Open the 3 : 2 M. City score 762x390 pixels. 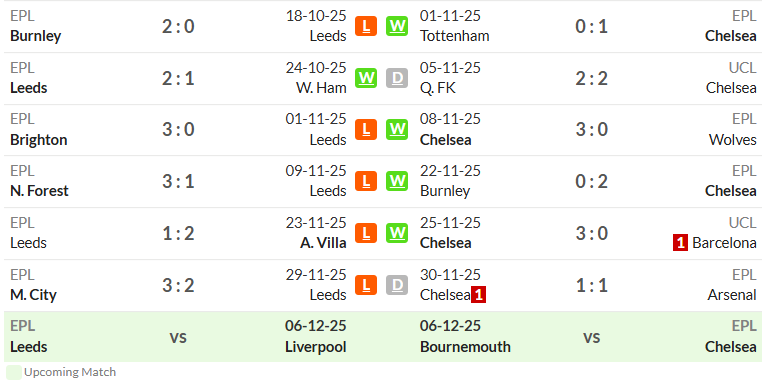pyautogui.click(x=178, y=285)
